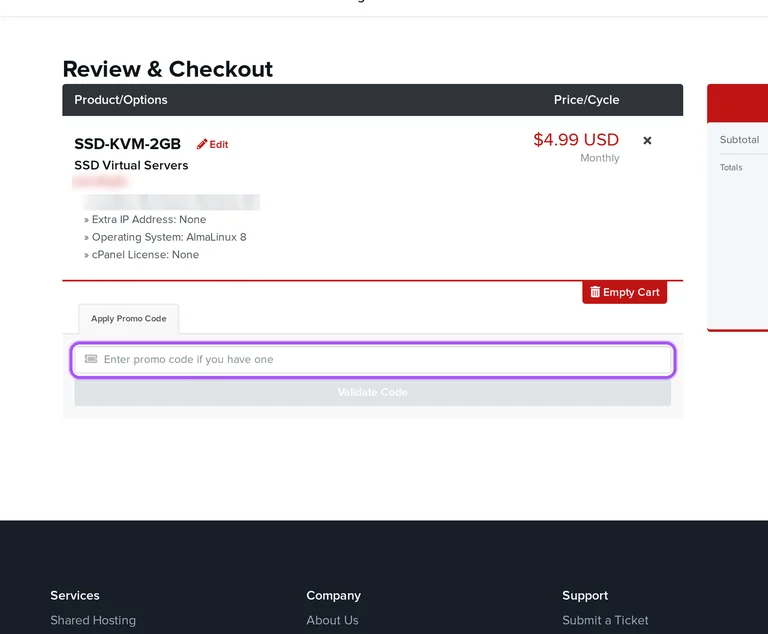Click the Support footer heading
768x634 pixels.
pos(585,596)
